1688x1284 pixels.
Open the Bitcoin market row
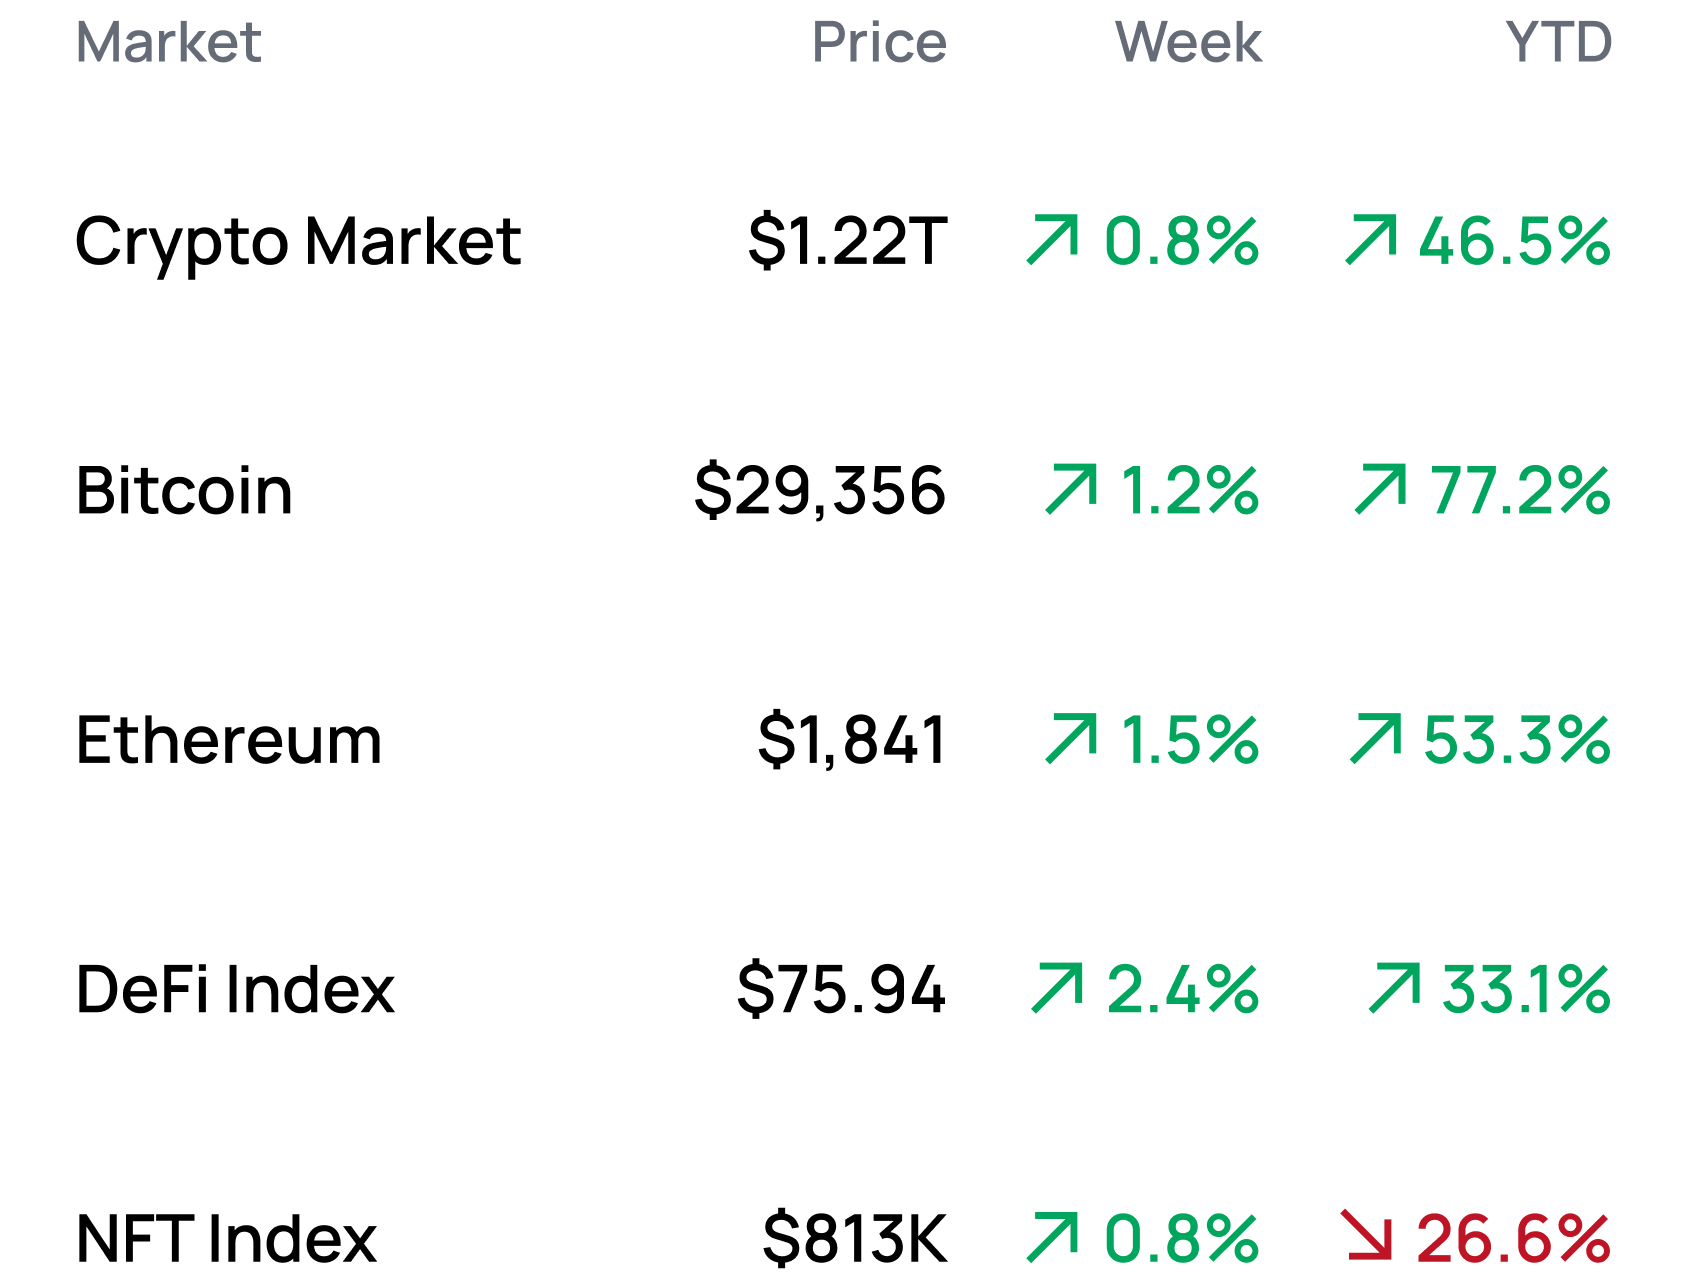(184, 491)
